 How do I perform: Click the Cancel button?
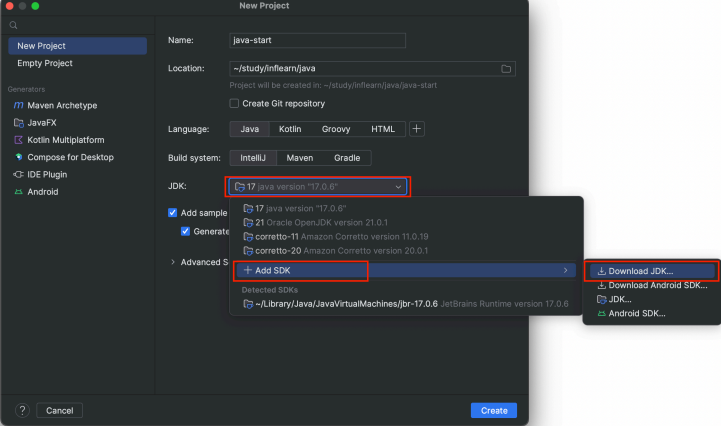click(x=59, y=410)
